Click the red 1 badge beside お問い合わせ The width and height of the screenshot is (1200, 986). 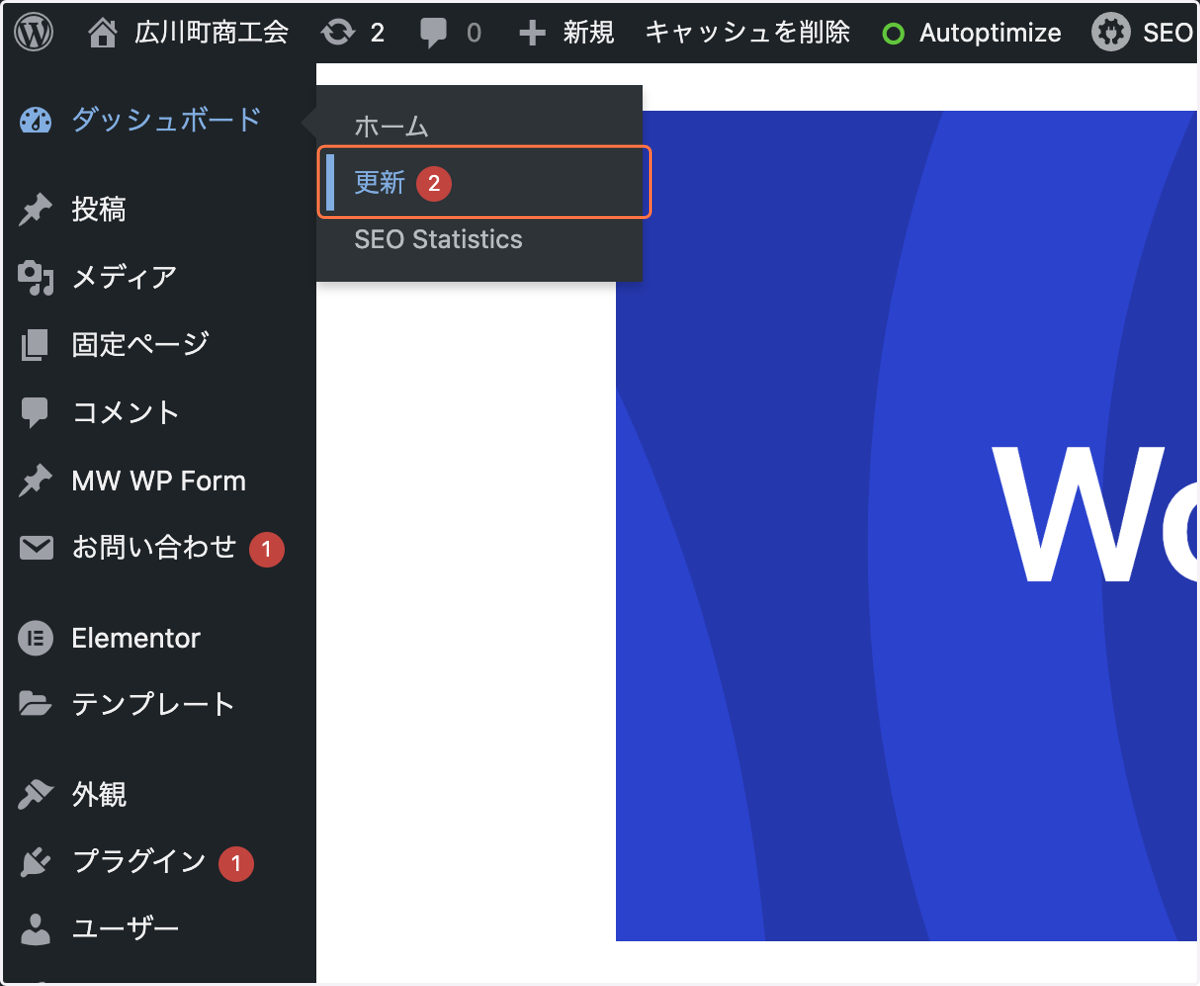[267, 549]
